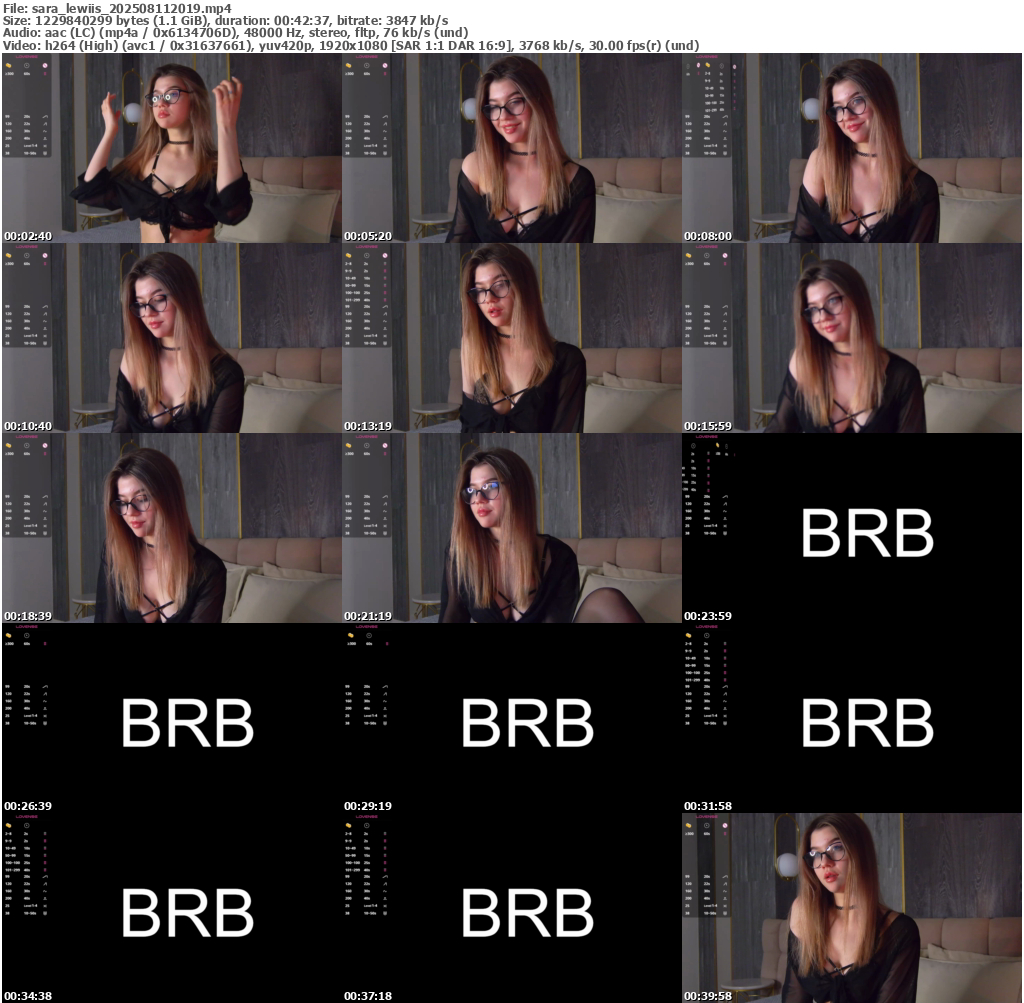Open the thumbnail stamped 00:10:40
1024x1003 pixels.
coord(172,338)
